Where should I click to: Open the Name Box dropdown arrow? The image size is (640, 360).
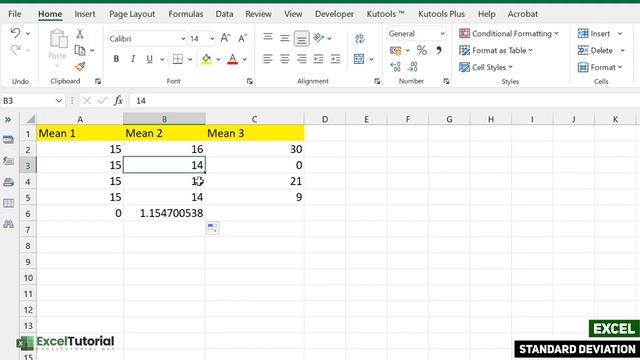point(59,100)
